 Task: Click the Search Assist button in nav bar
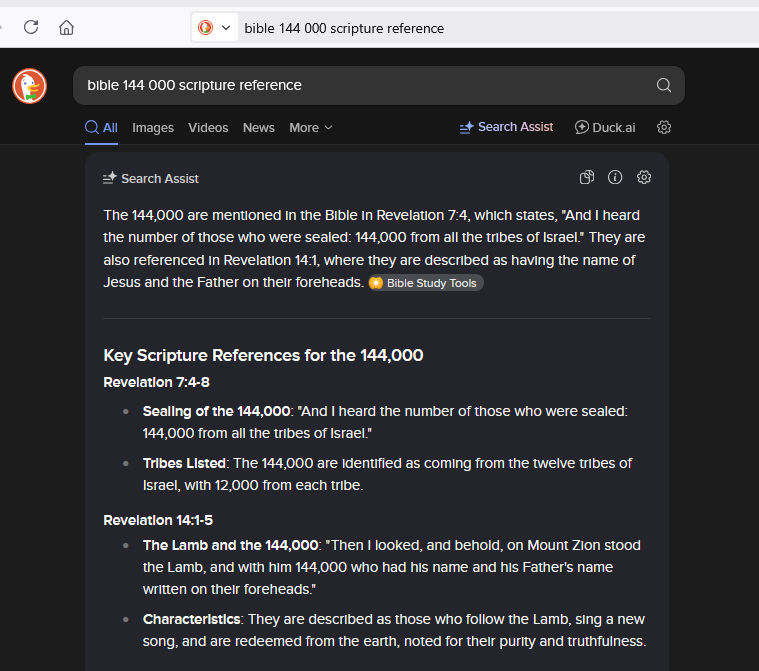click(506, 127)
